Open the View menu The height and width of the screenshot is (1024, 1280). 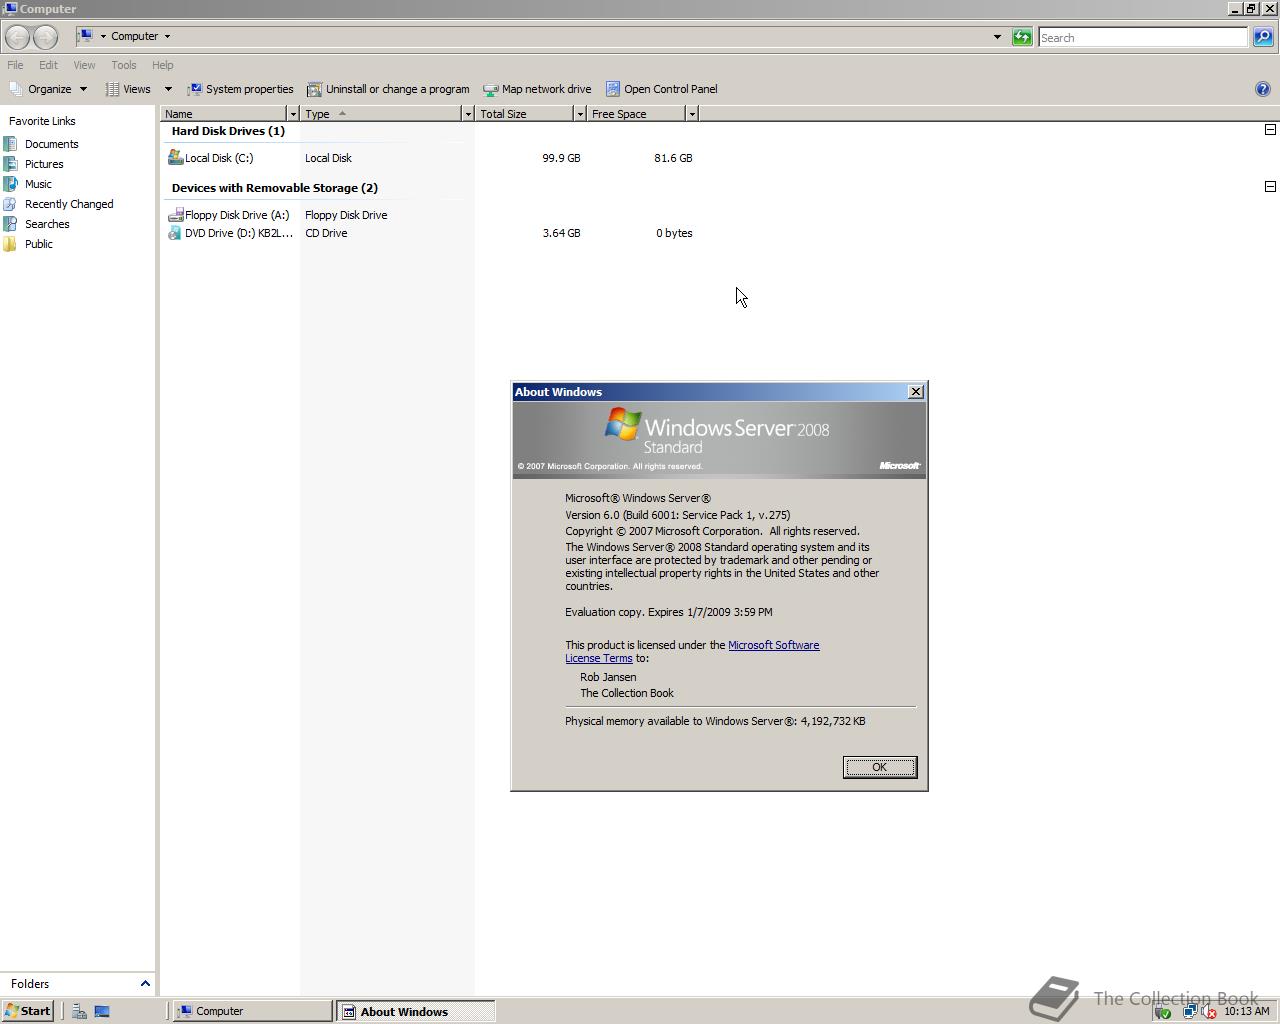(x=84, y=65)
